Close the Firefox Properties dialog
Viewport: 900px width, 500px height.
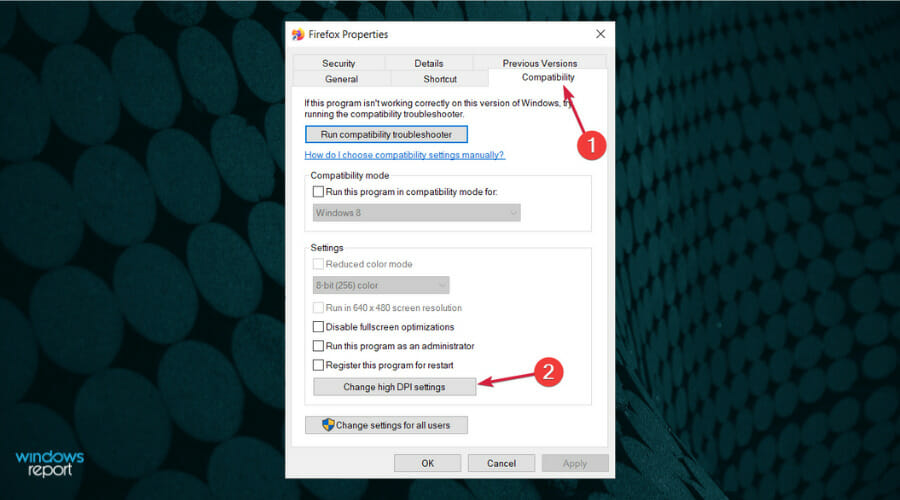coord(600,34)
